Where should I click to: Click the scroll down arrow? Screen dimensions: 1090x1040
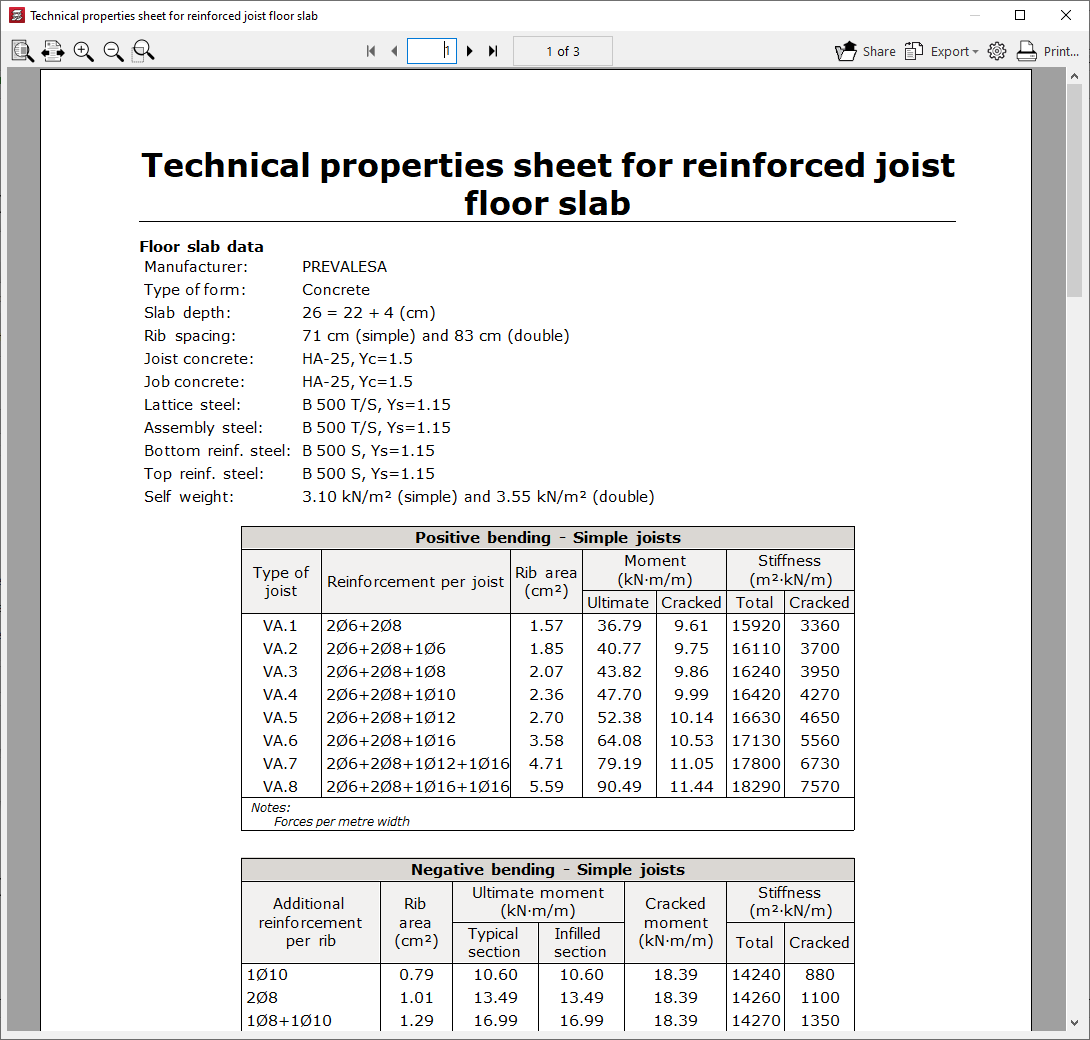tap(1074, 1023)
